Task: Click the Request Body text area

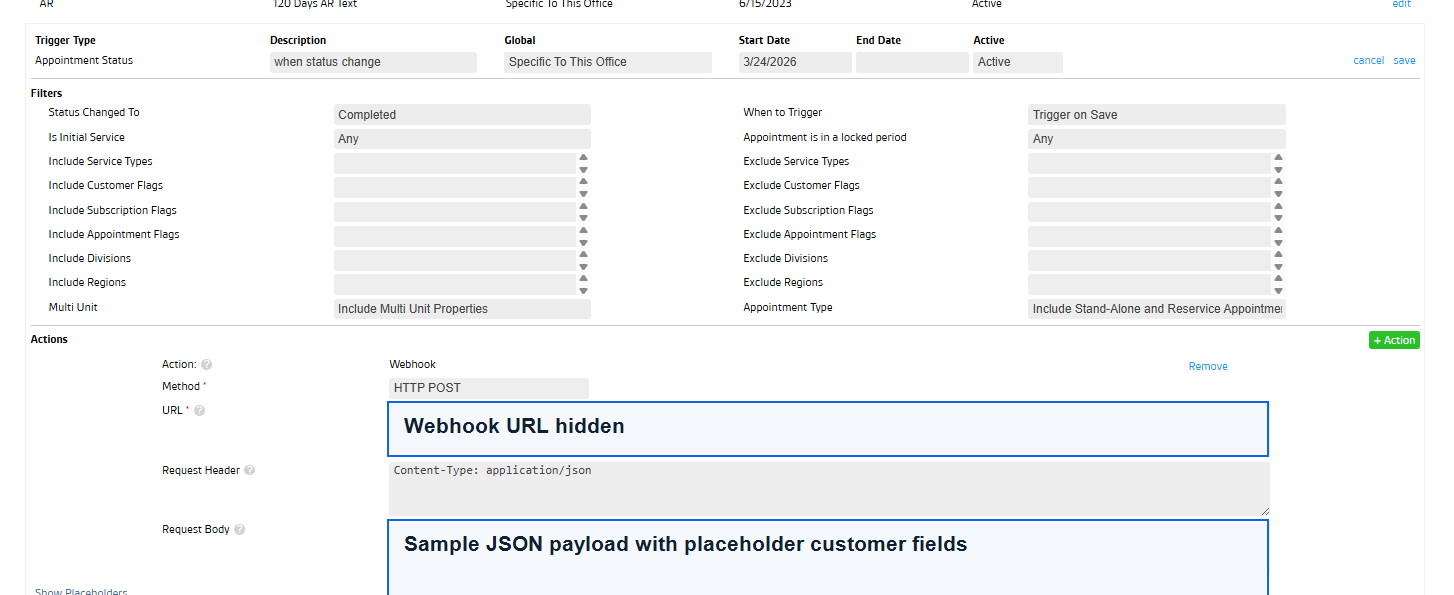Action: (828, 557)
